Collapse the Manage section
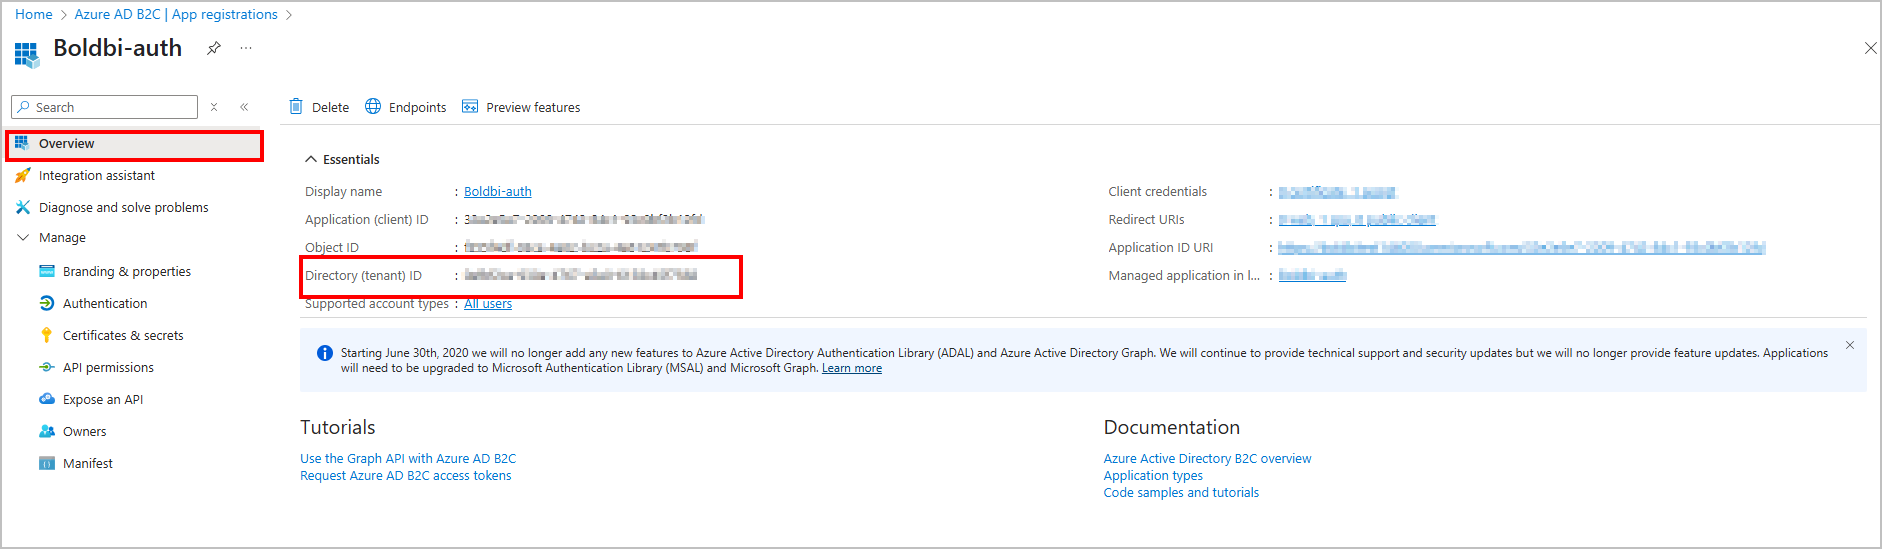1882x549 pixels. click(23, 237)
